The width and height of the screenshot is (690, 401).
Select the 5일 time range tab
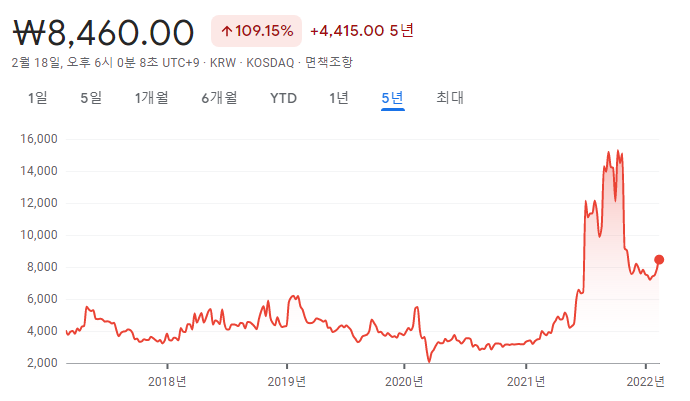pos(91,98)
